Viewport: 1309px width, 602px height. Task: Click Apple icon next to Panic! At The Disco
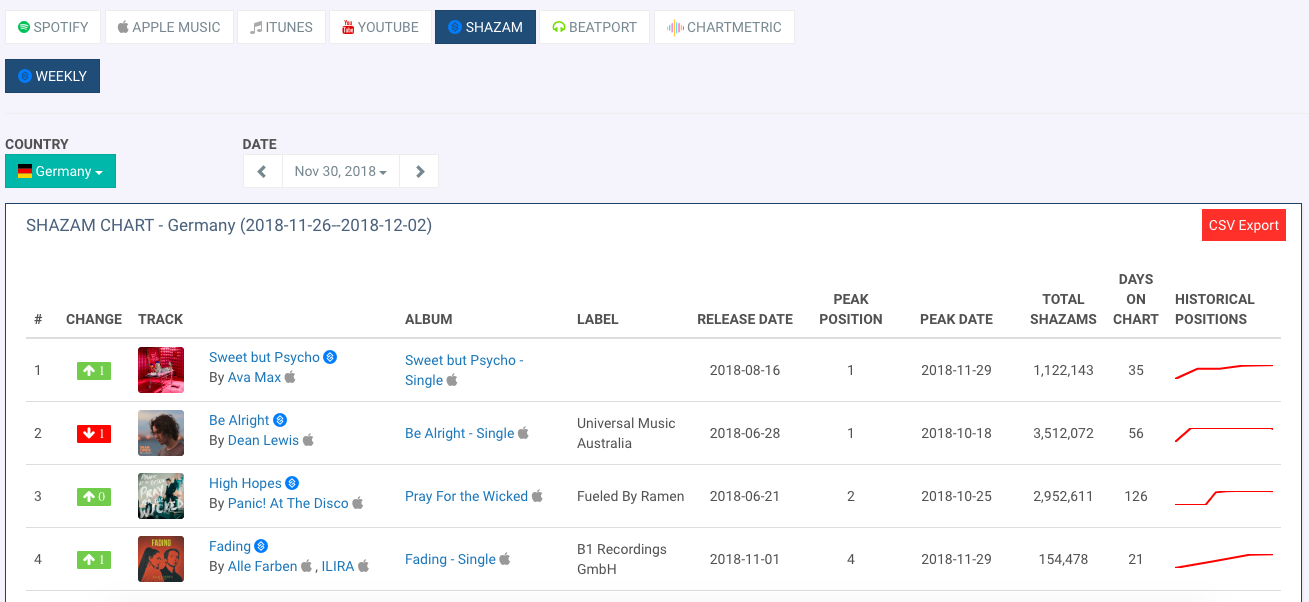[357, 503]
